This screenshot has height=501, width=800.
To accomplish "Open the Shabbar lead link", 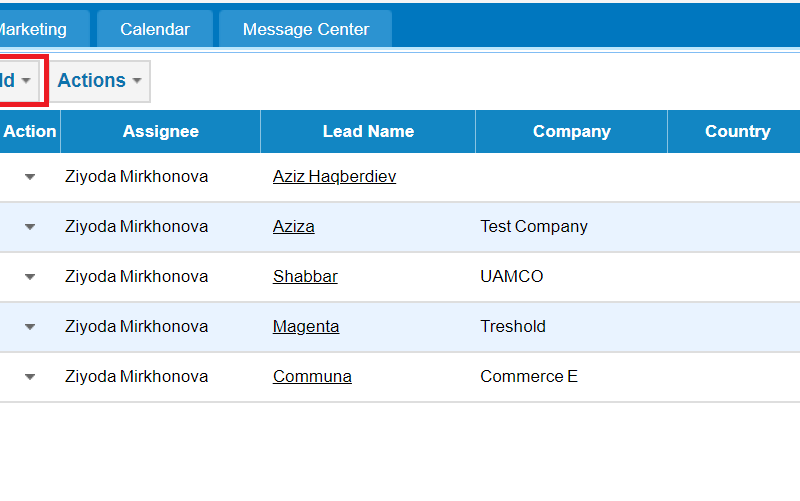I will point(305,277).
